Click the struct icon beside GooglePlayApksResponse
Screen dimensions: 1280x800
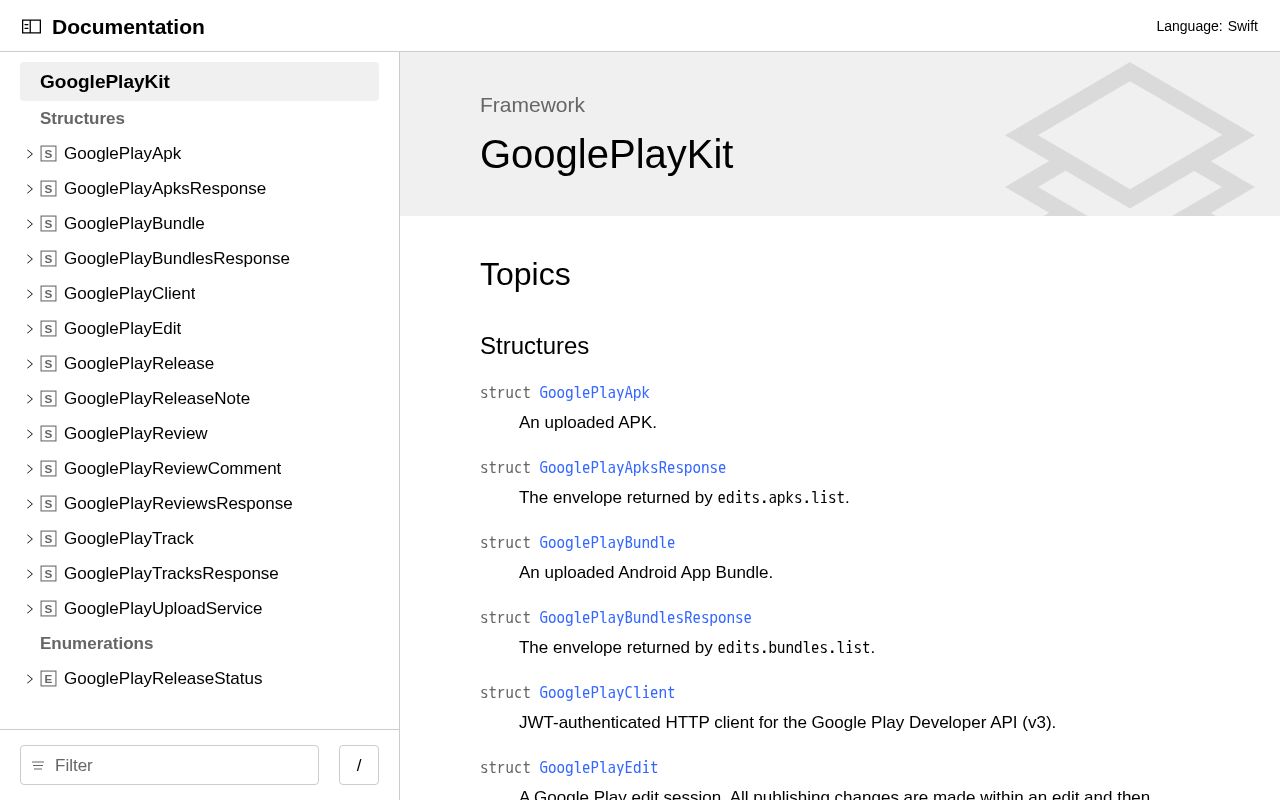pos(48,189)
